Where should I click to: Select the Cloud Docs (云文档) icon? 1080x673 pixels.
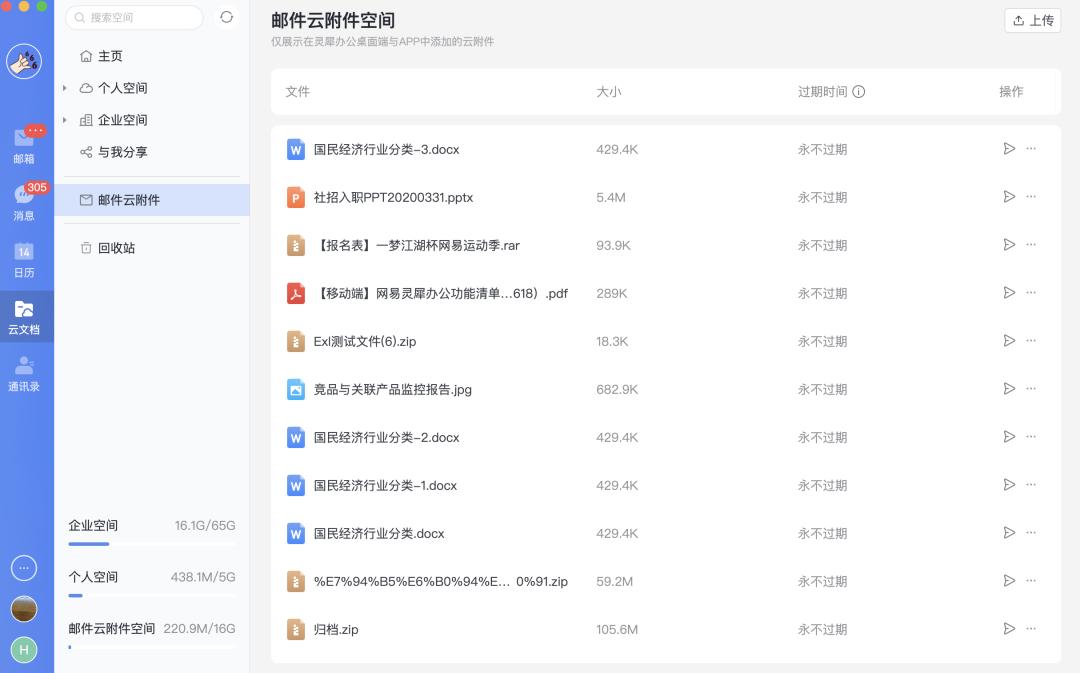(x=23, y=313)
